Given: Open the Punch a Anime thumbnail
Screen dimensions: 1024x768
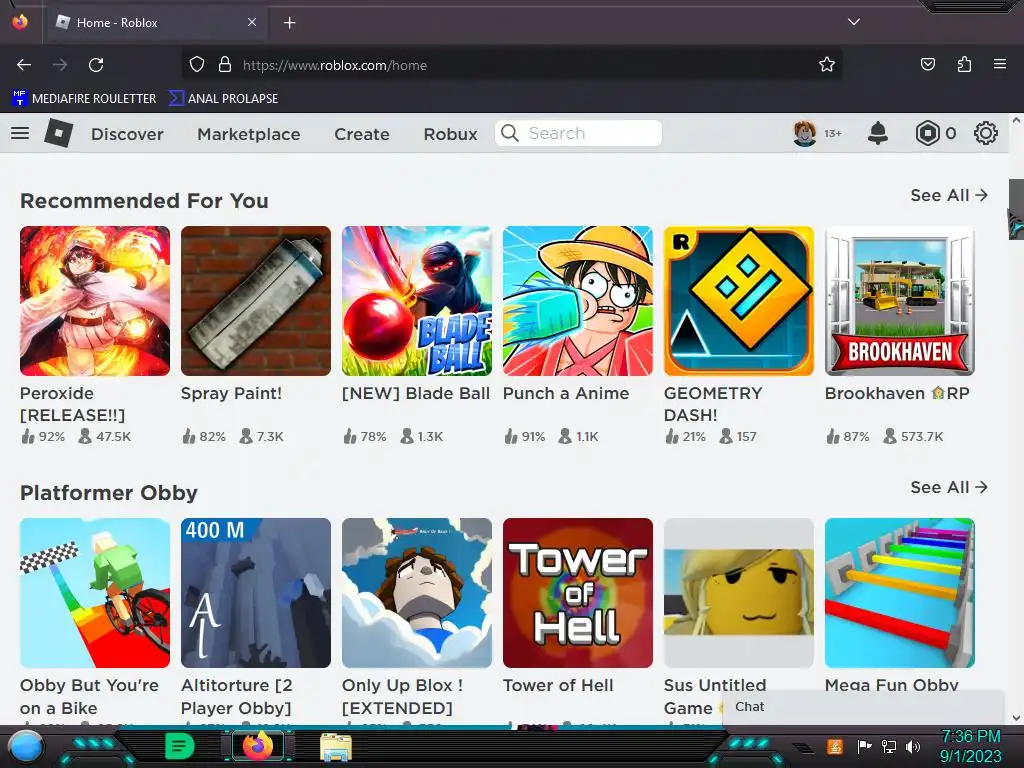Looking at the screenshot, I should pos(578,301).
